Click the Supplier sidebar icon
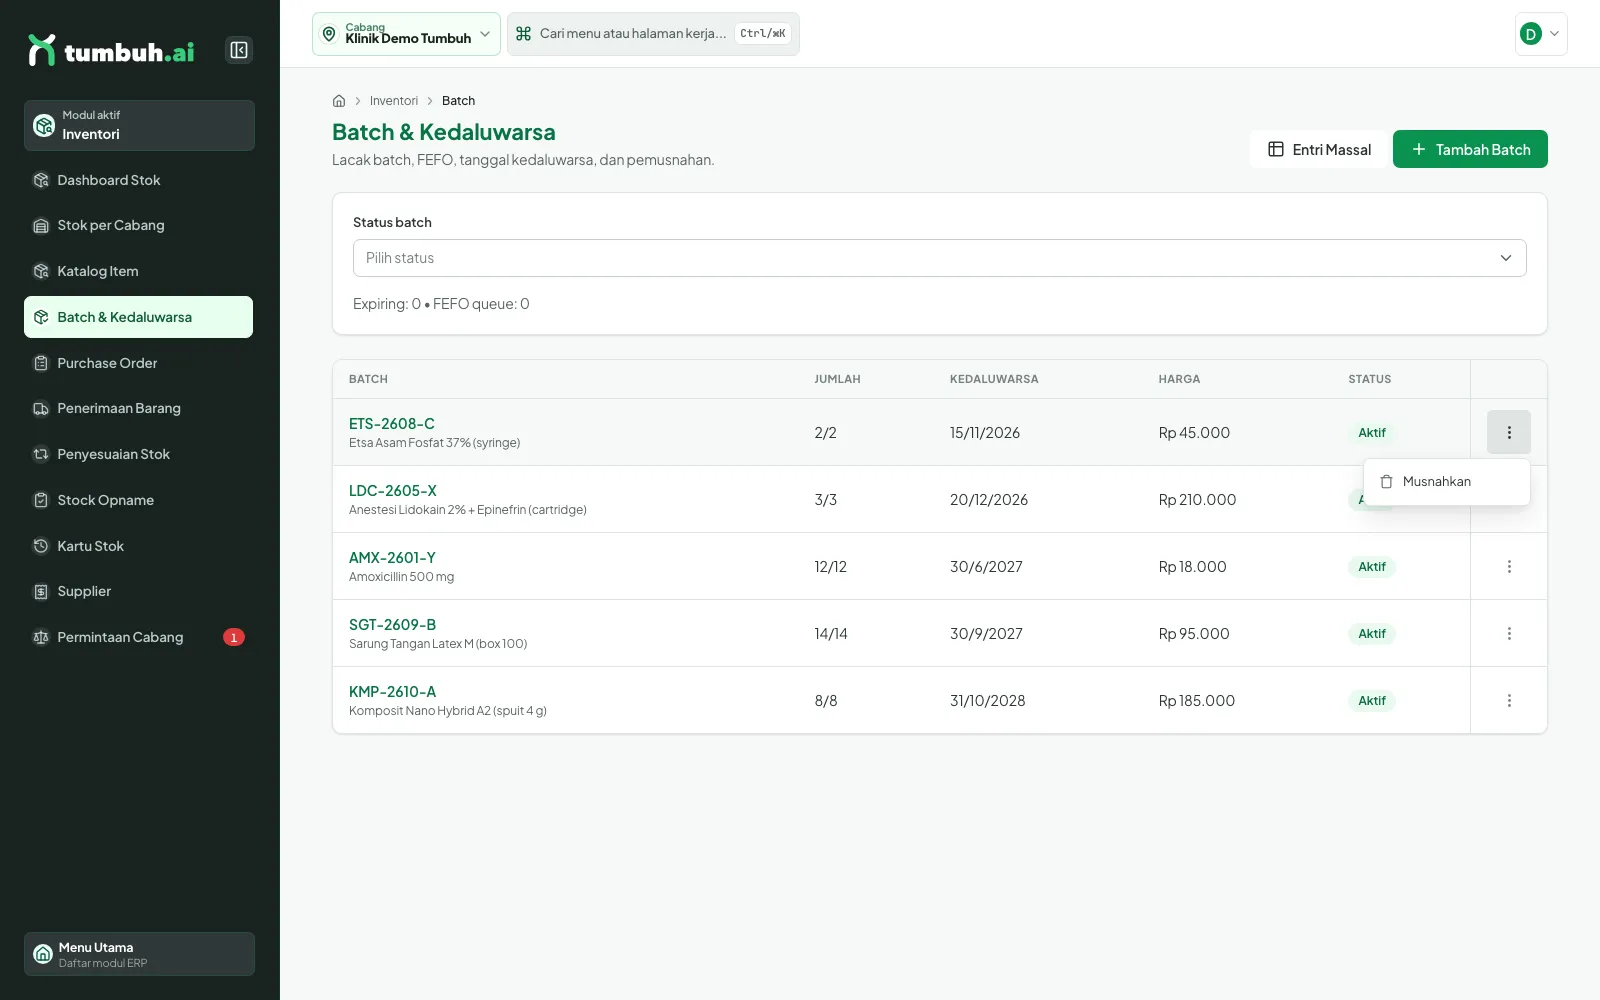The width and height of the screenshot is (1600, 1000). point(41,592)
